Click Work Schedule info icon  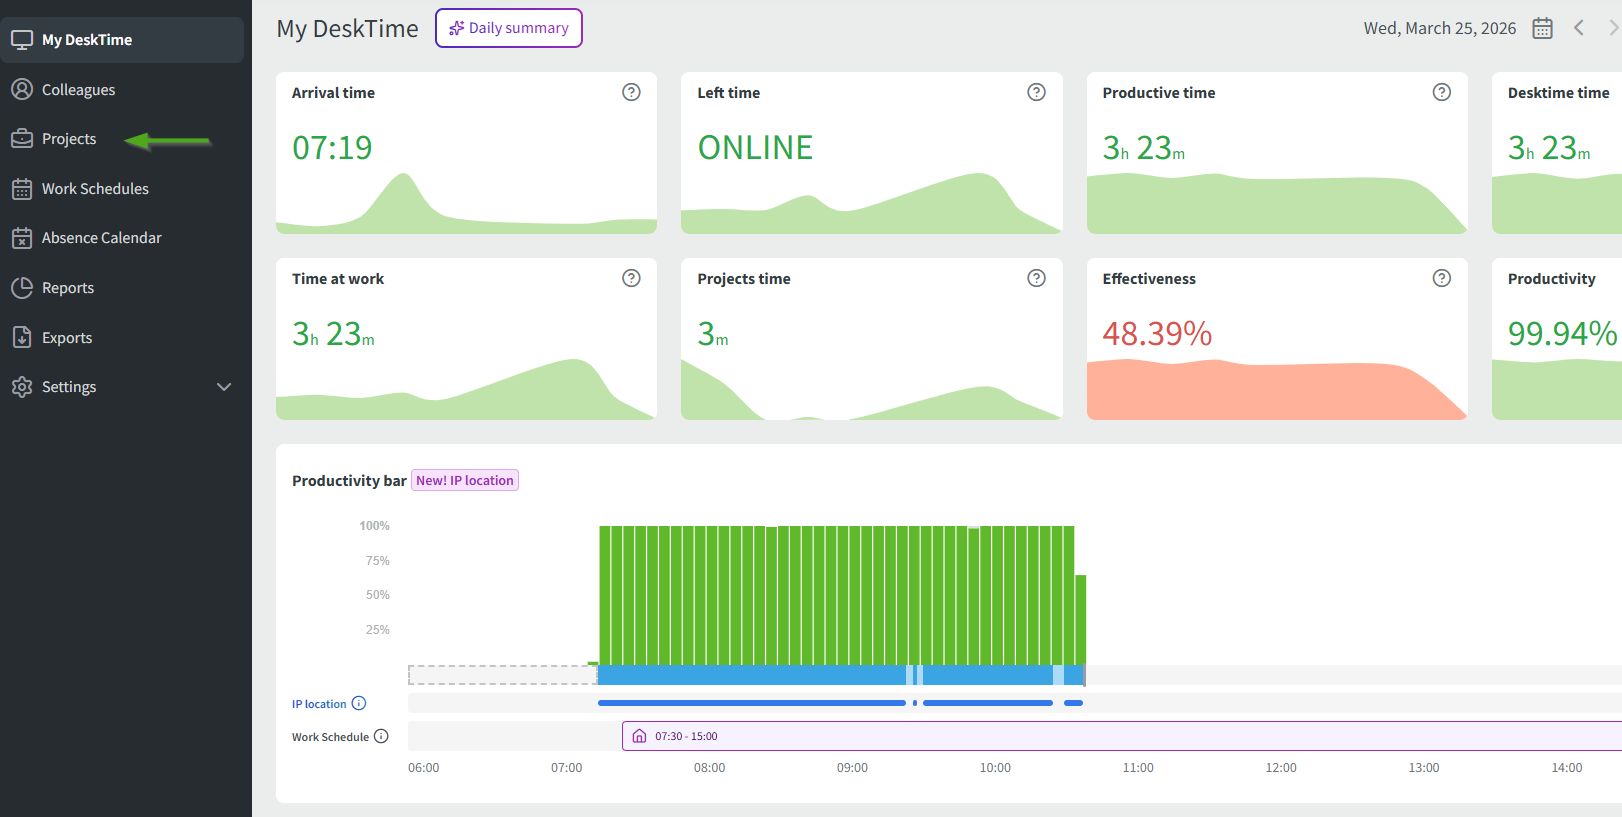tap(381, 736)
